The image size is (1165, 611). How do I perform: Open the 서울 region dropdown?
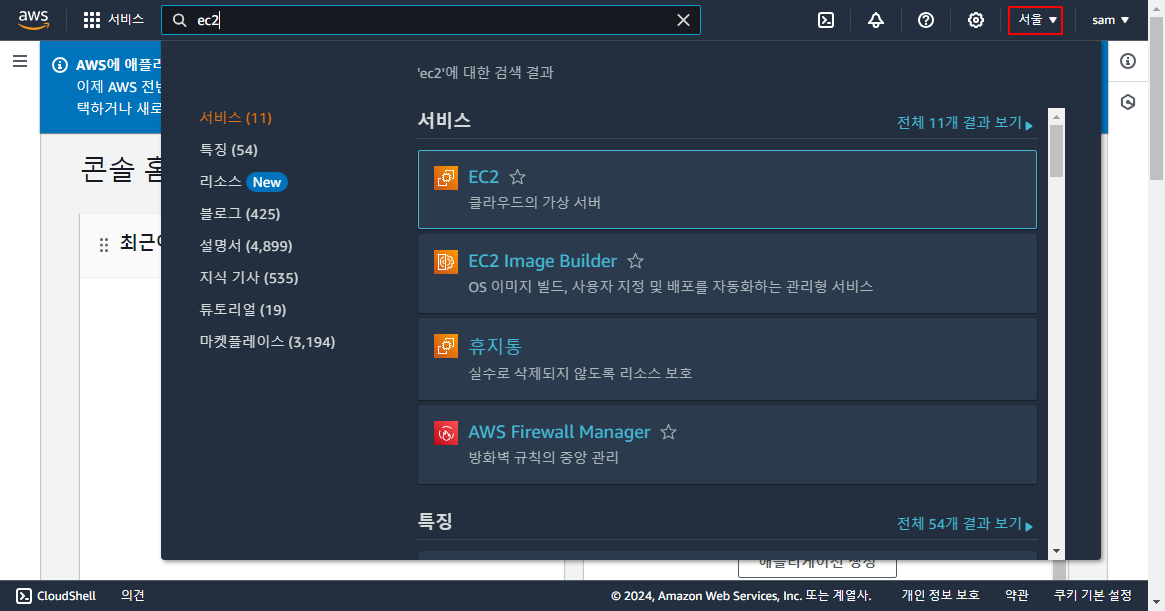pos(1036,20)
